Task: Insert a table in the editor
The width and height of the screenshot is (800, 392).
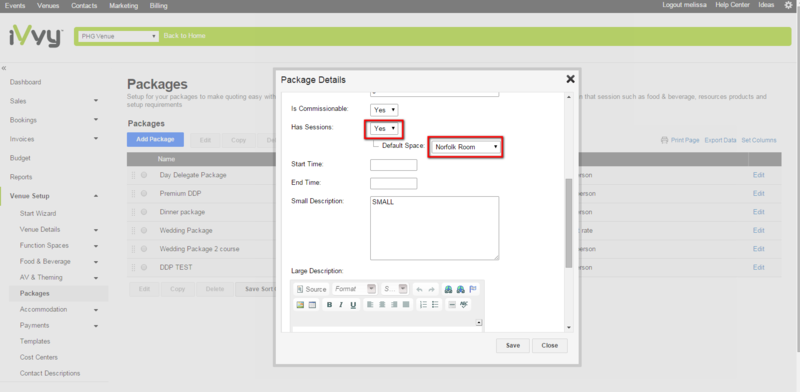Action: tap(312, 305)
